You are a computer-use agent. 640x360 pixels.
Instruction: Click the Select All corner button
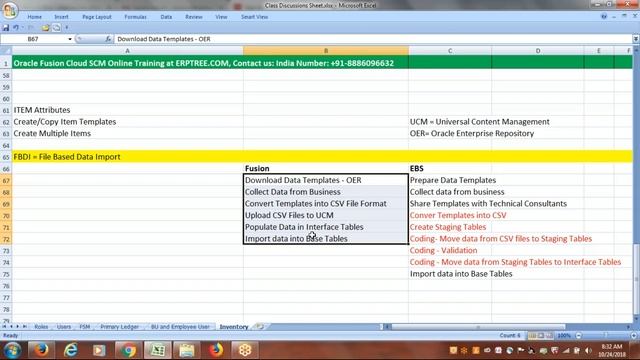(6, 51)
